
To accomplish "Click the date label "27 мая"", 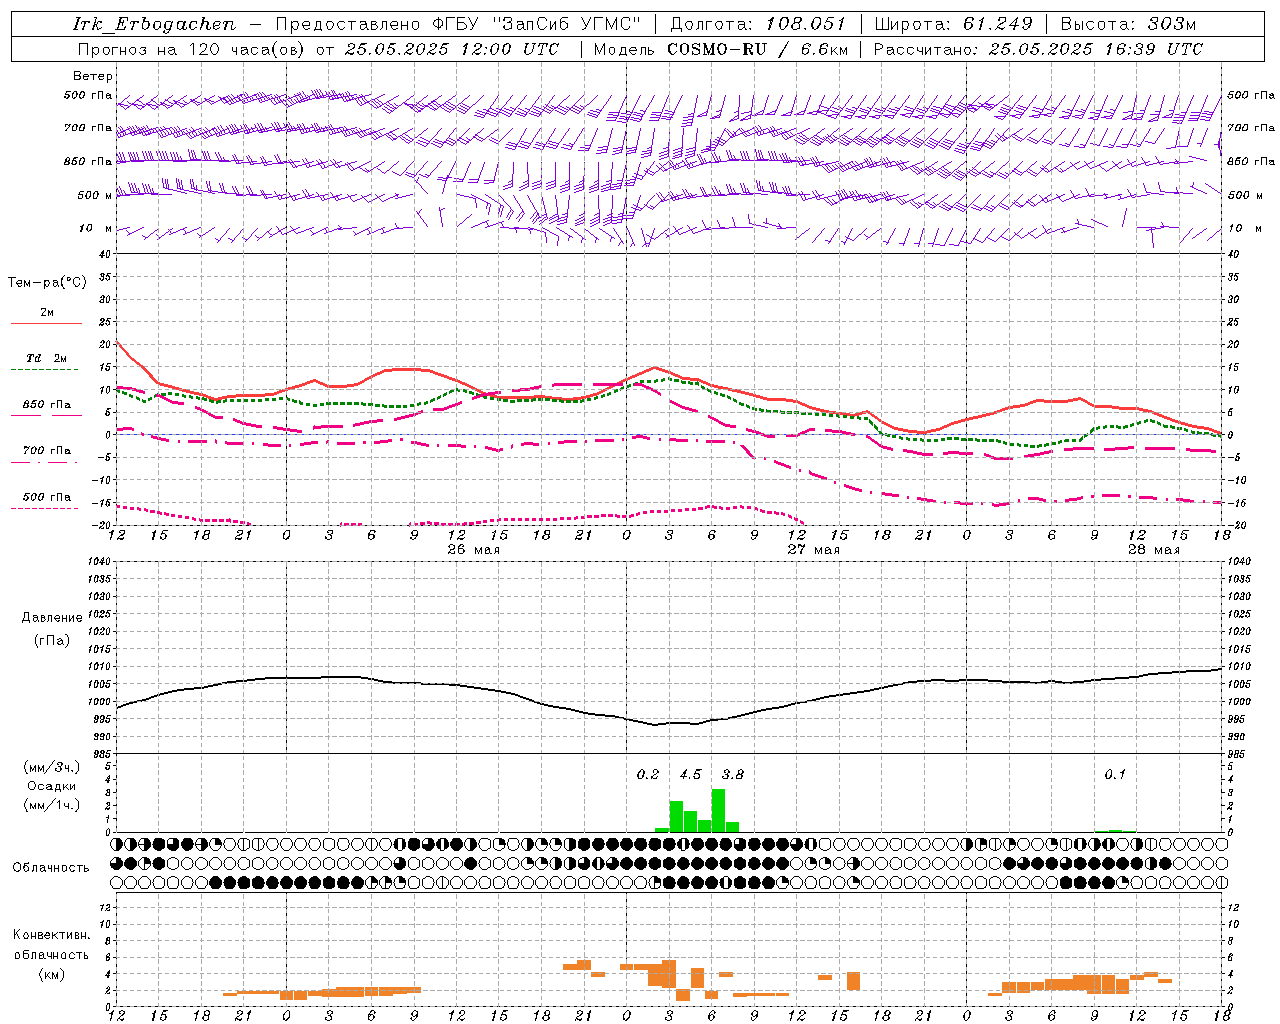I will [x=814, y=550].
